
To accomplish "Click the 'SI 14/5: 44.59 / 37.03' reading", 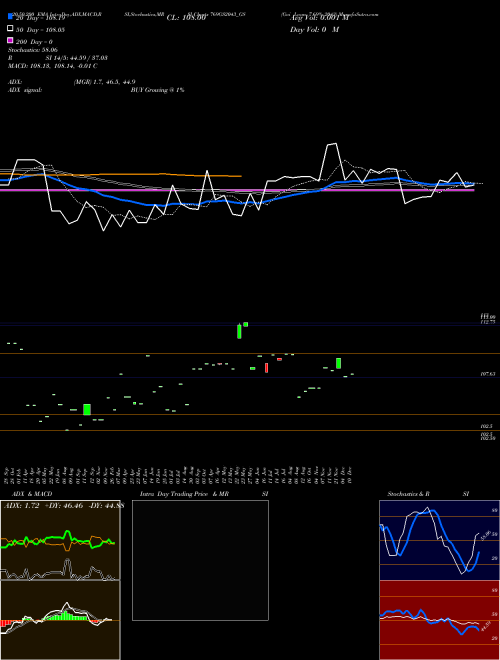I will 76,58.
